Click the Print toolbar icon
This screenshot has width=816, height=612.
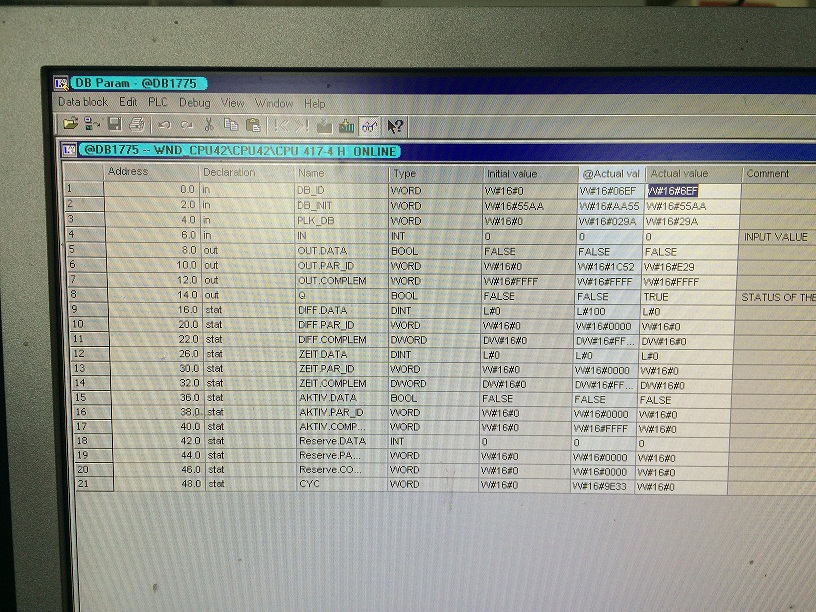(x=137, y=124)
